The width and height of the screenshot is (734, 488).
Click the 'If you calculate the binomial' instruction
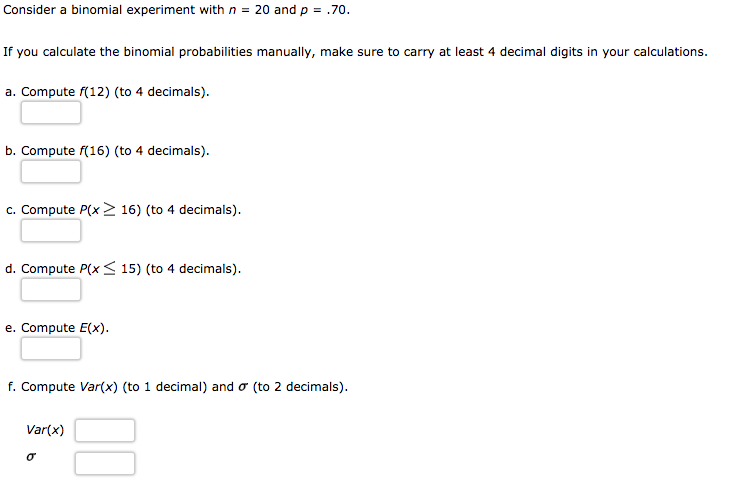pos(355,52)
